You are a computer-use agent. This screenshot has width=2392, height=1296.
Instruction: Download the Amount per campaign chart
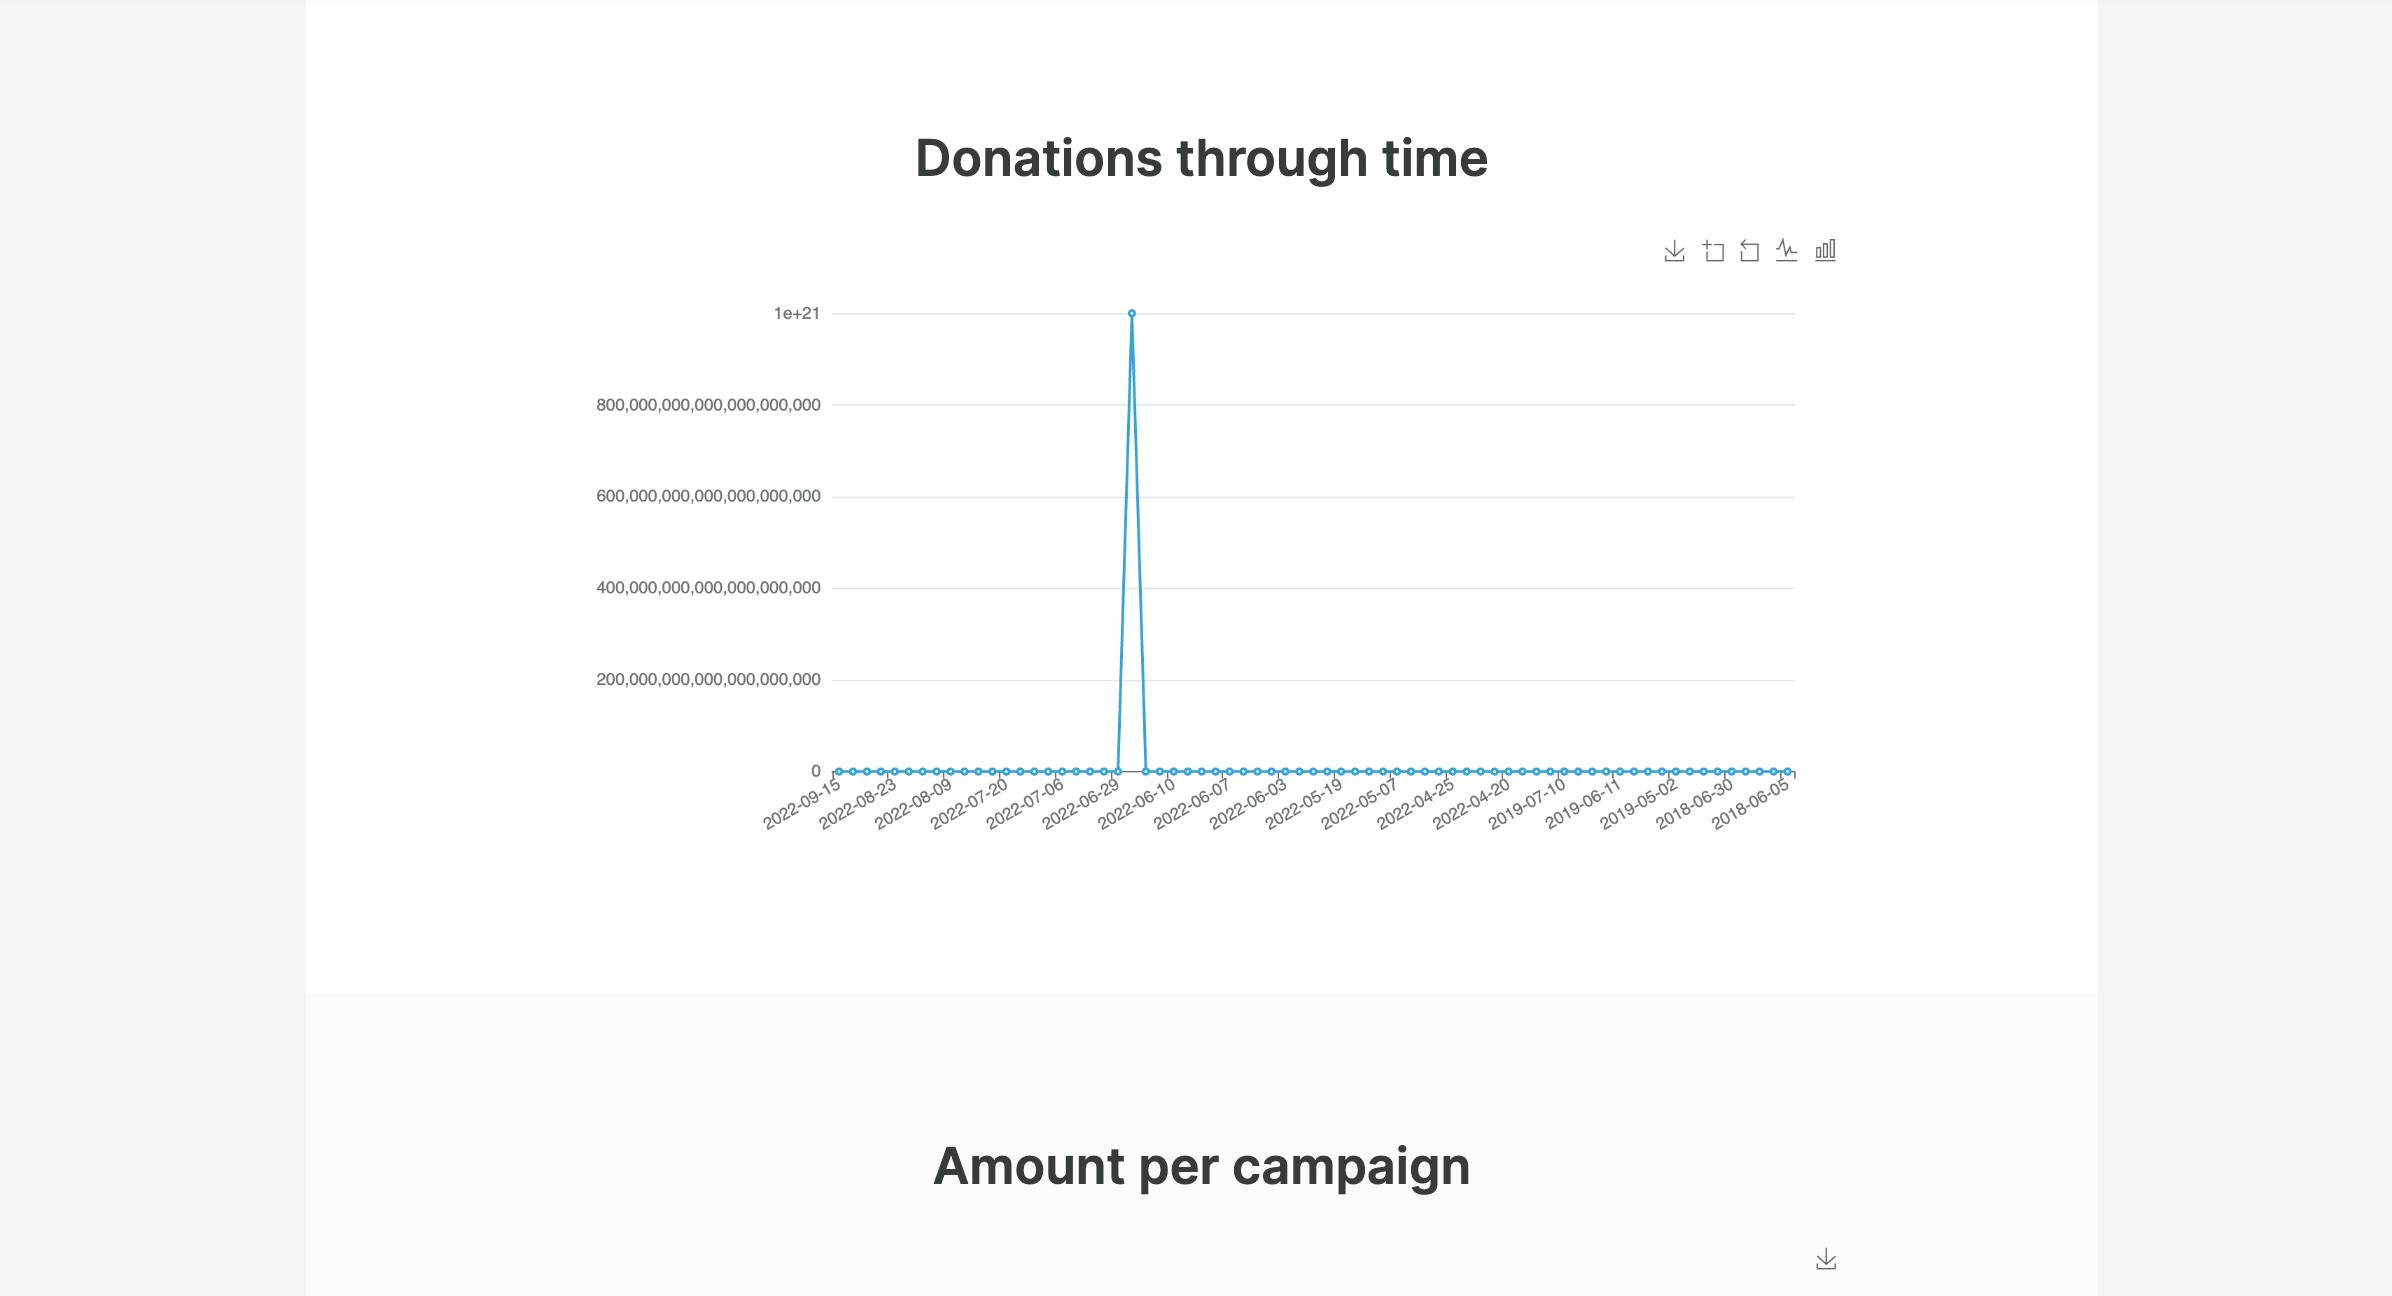(x=1826, y=1259)
